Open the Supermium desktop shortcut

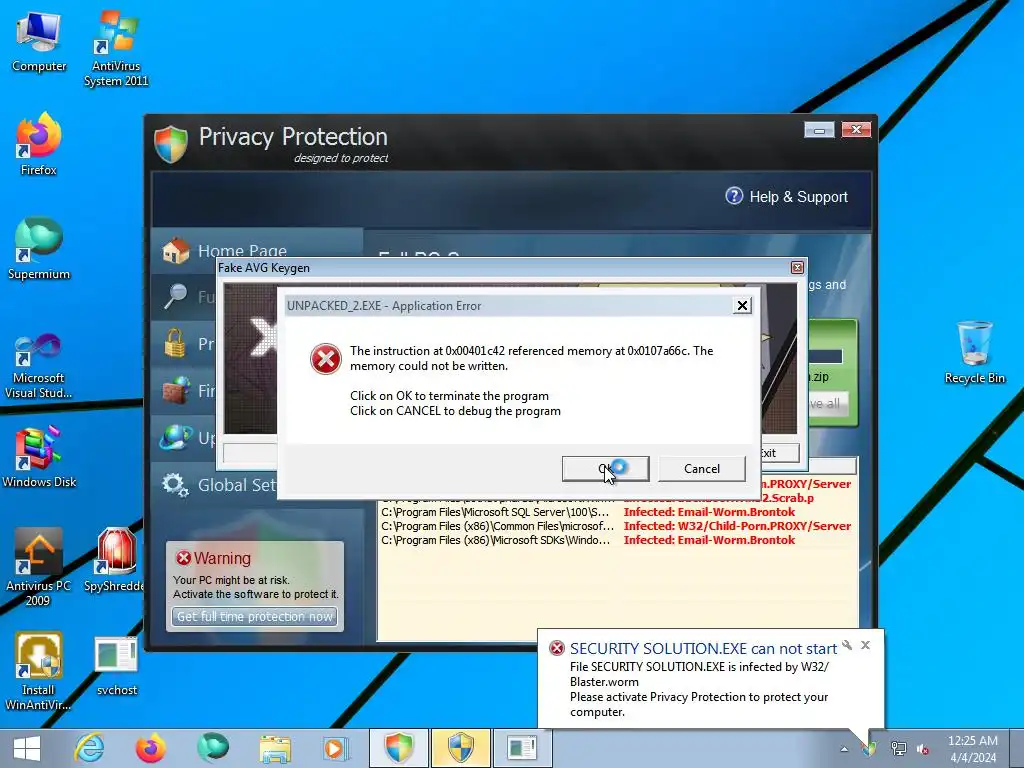coord(39,248)
